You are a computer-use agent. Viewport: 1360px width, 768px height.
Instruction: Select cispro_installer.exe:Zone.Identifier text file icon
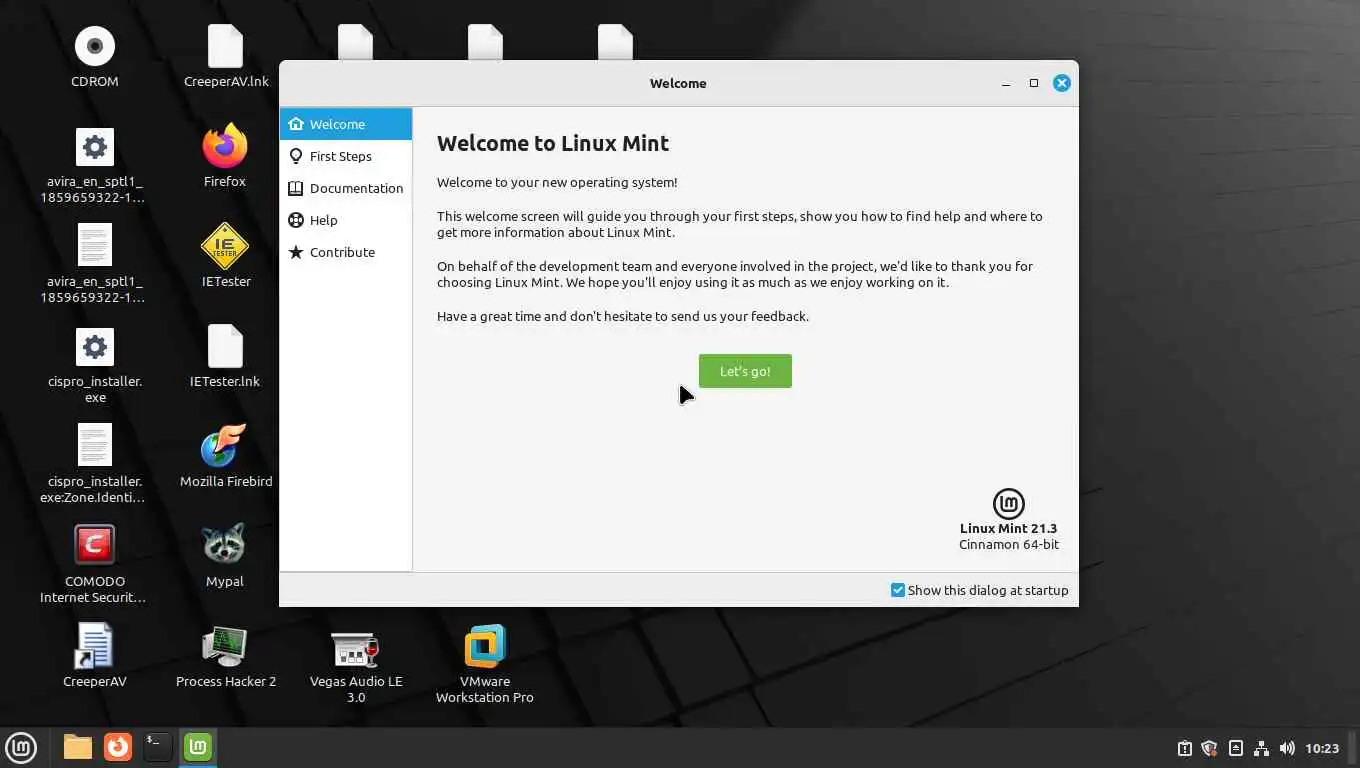95,446
